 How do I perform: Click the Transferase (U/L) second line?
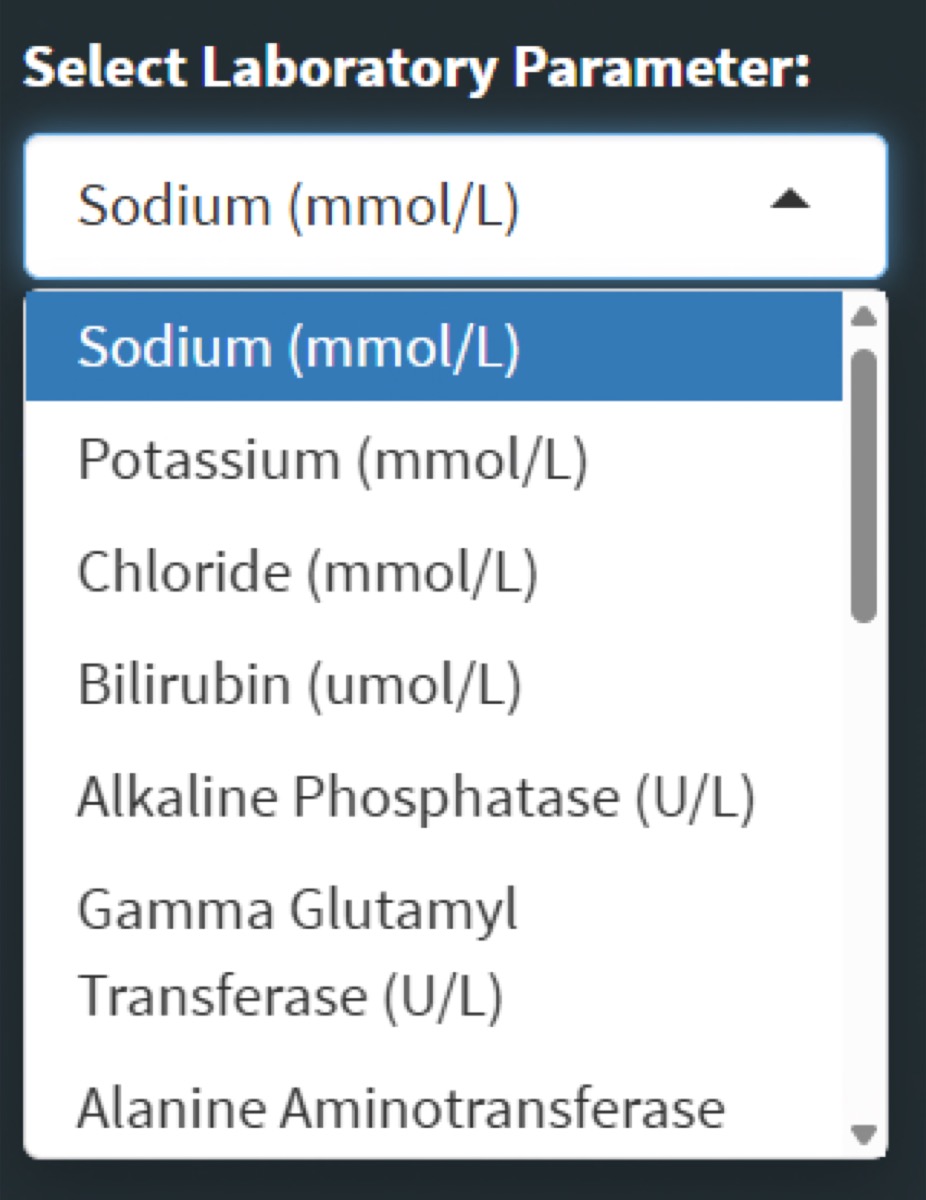(290, 995)
